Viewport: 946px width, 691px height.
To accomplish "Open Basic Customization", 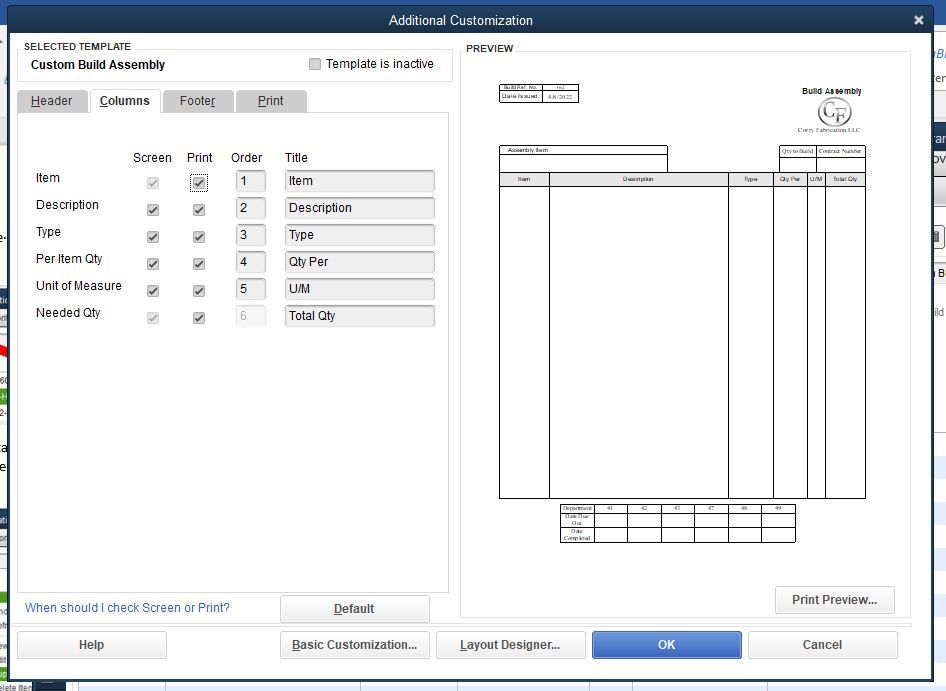I will coord(355,645).
